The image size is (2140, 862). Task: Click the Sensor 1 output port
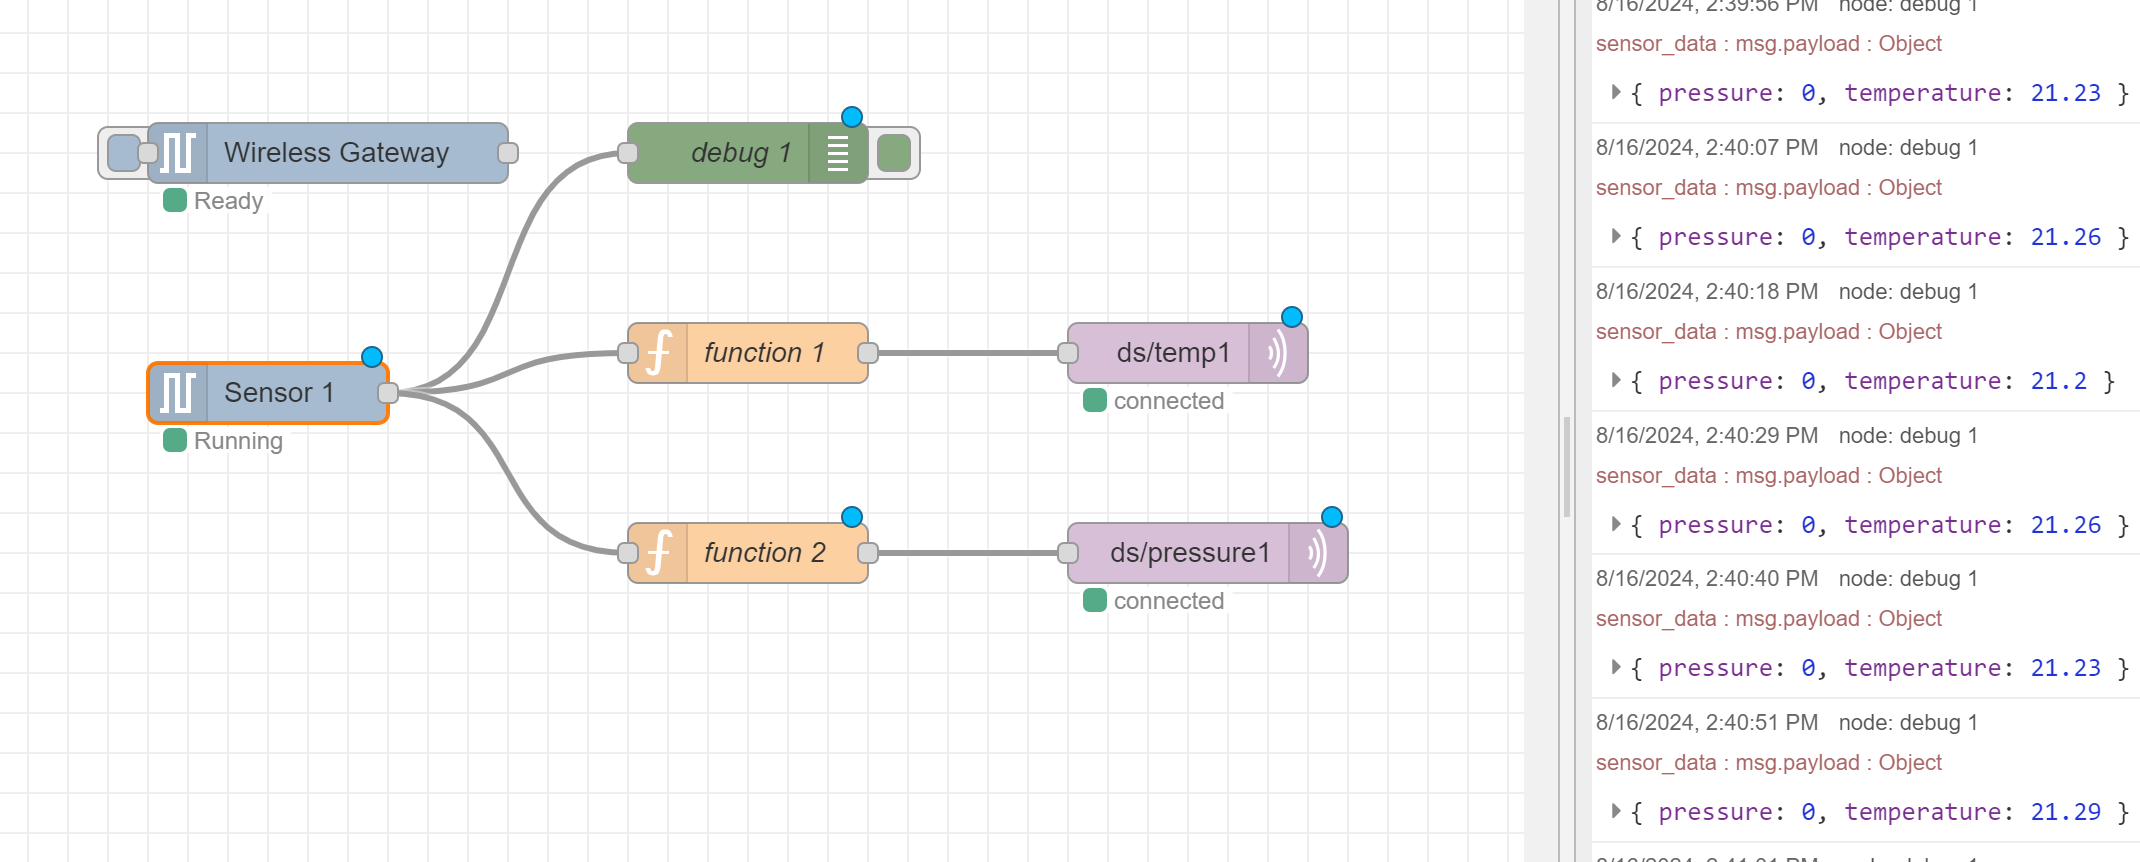[x=388, y=393]
